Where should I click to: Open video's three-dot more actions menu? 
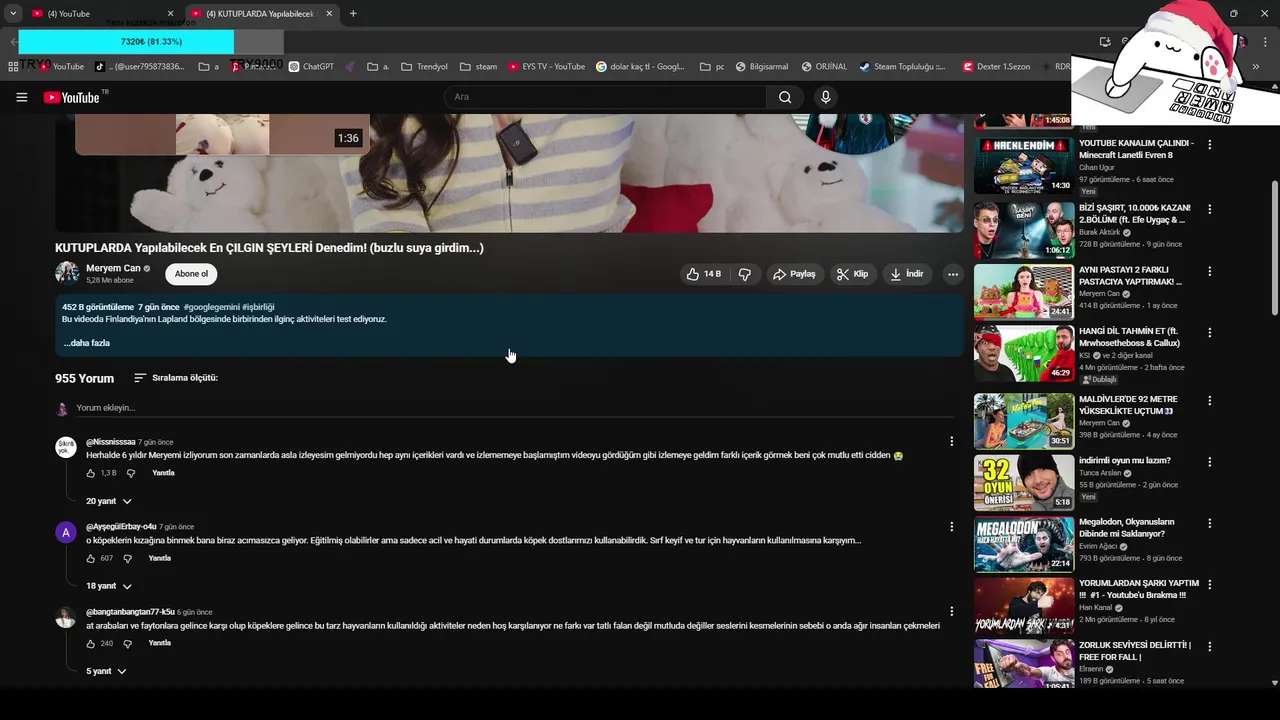(x=953, y=274)
